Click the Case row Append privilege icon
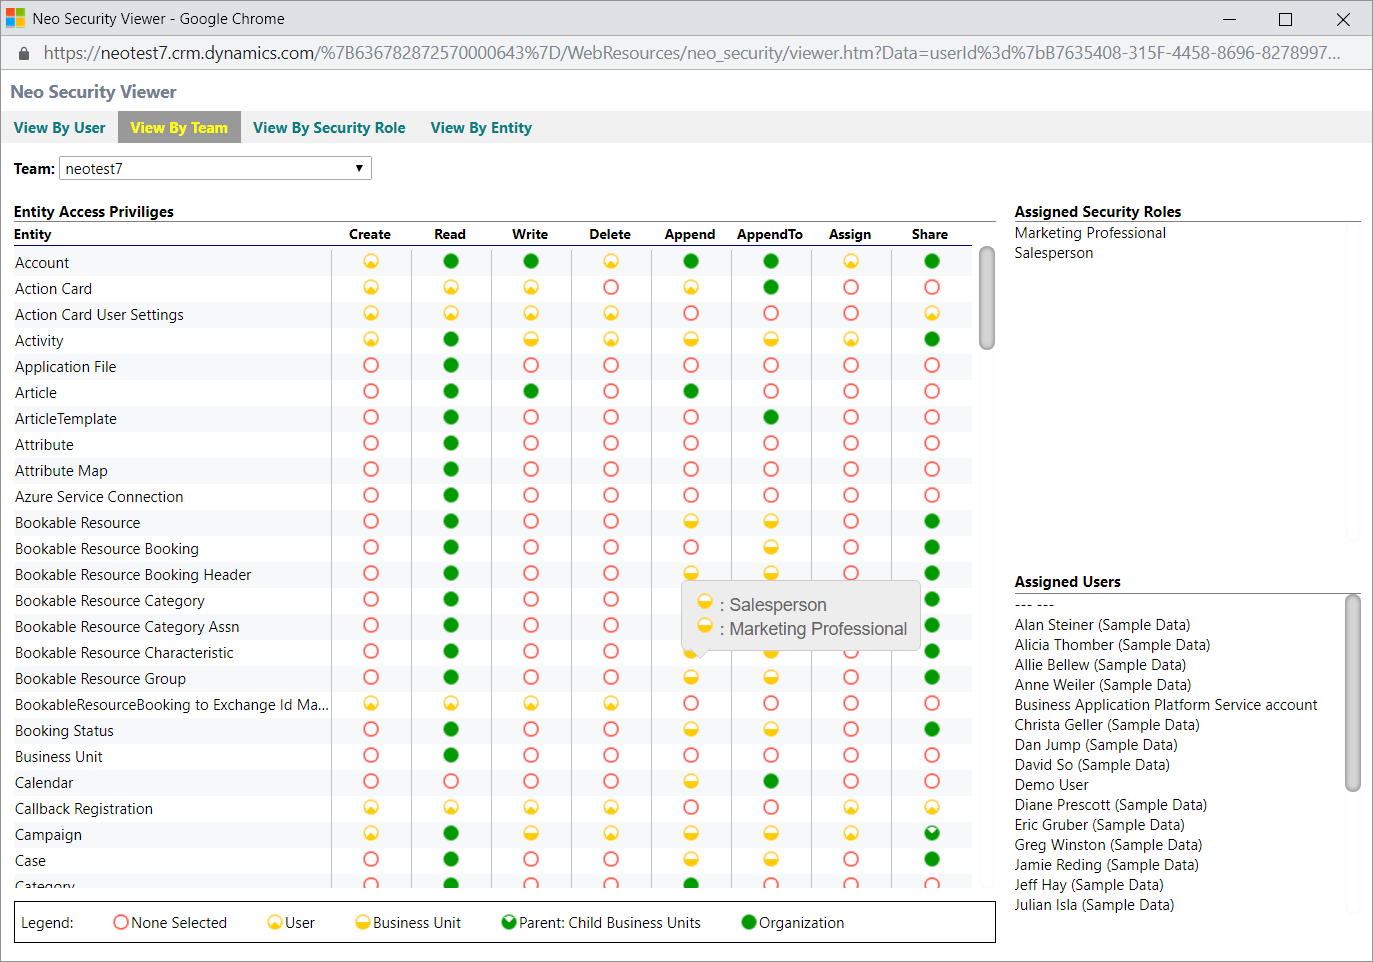Image resolution: width=1373 pixels, height=962 pixels. point(691,859)
